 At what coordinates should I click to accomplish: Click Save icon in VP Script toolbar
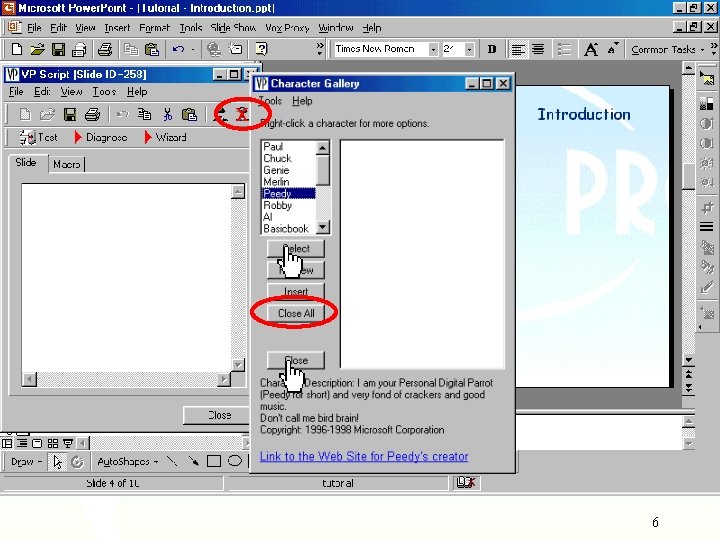[70, 114]
